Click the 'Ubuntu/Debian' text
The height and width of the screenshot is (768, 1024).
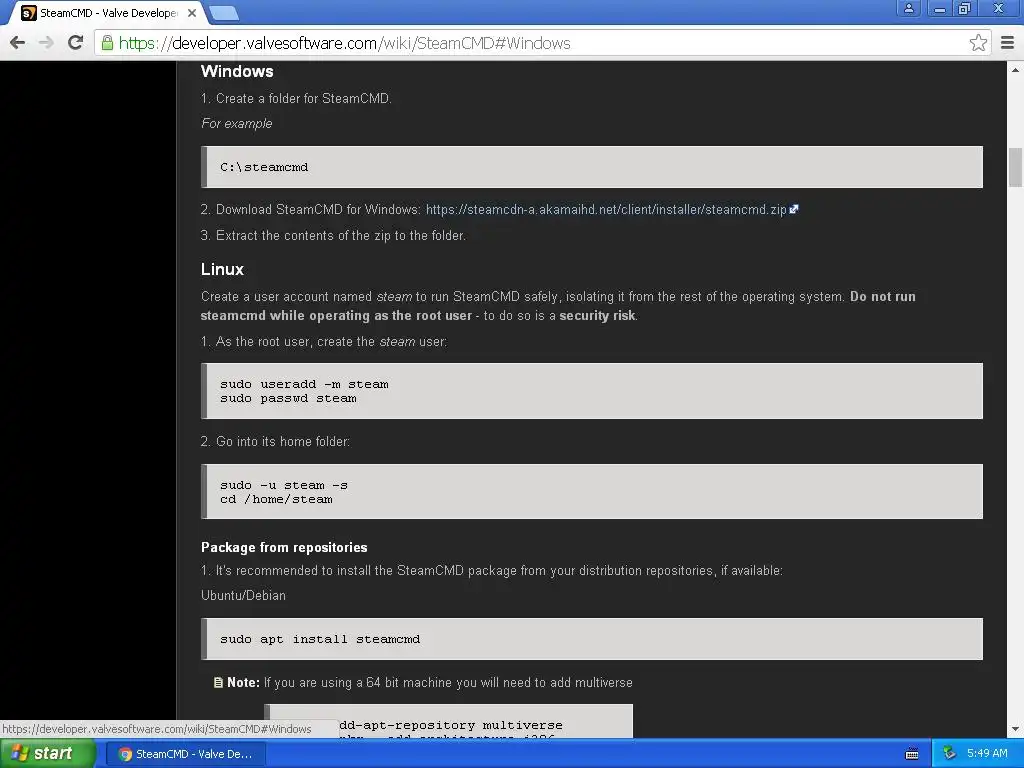(243, 596)
